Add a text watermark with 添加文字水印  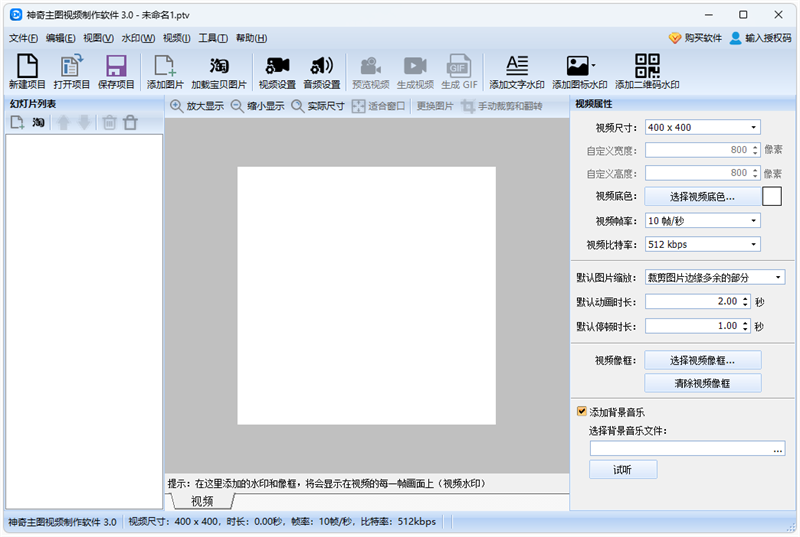click(516, 72)
